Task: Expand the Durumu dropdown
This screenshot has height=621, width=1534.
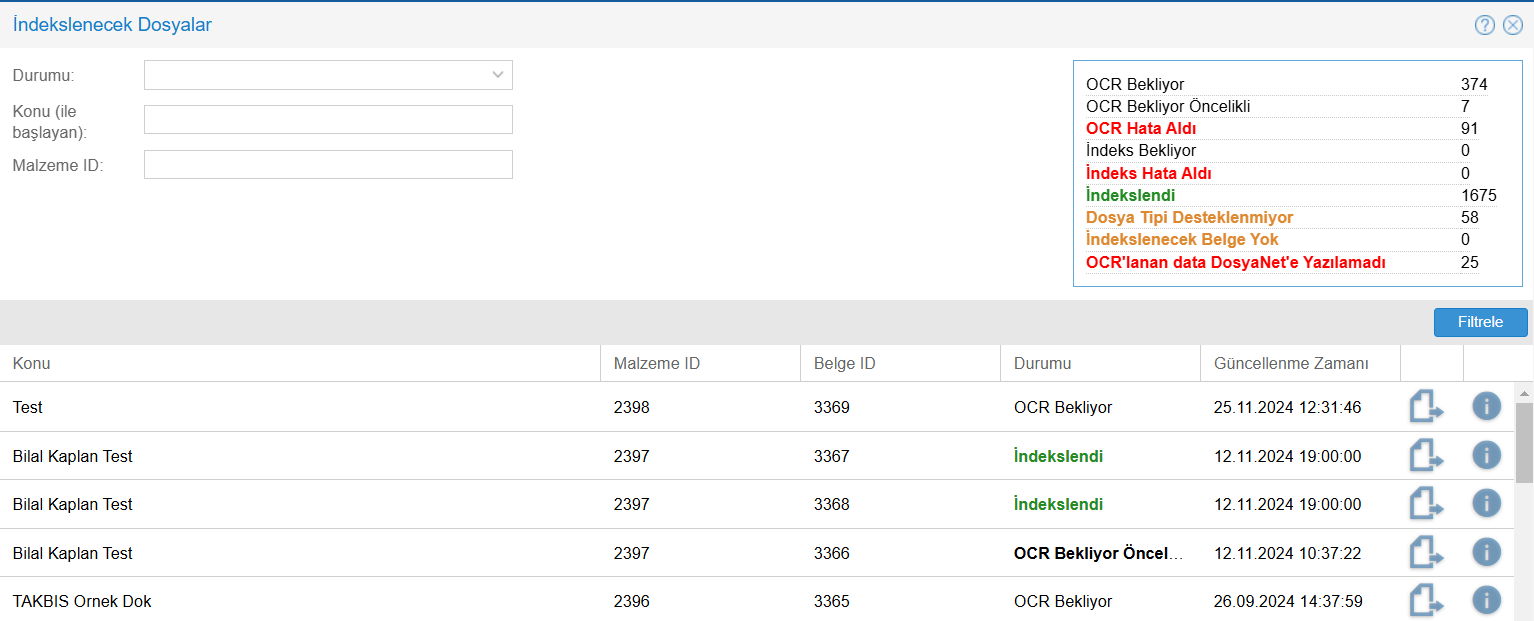Action: (x=328, y=75)
